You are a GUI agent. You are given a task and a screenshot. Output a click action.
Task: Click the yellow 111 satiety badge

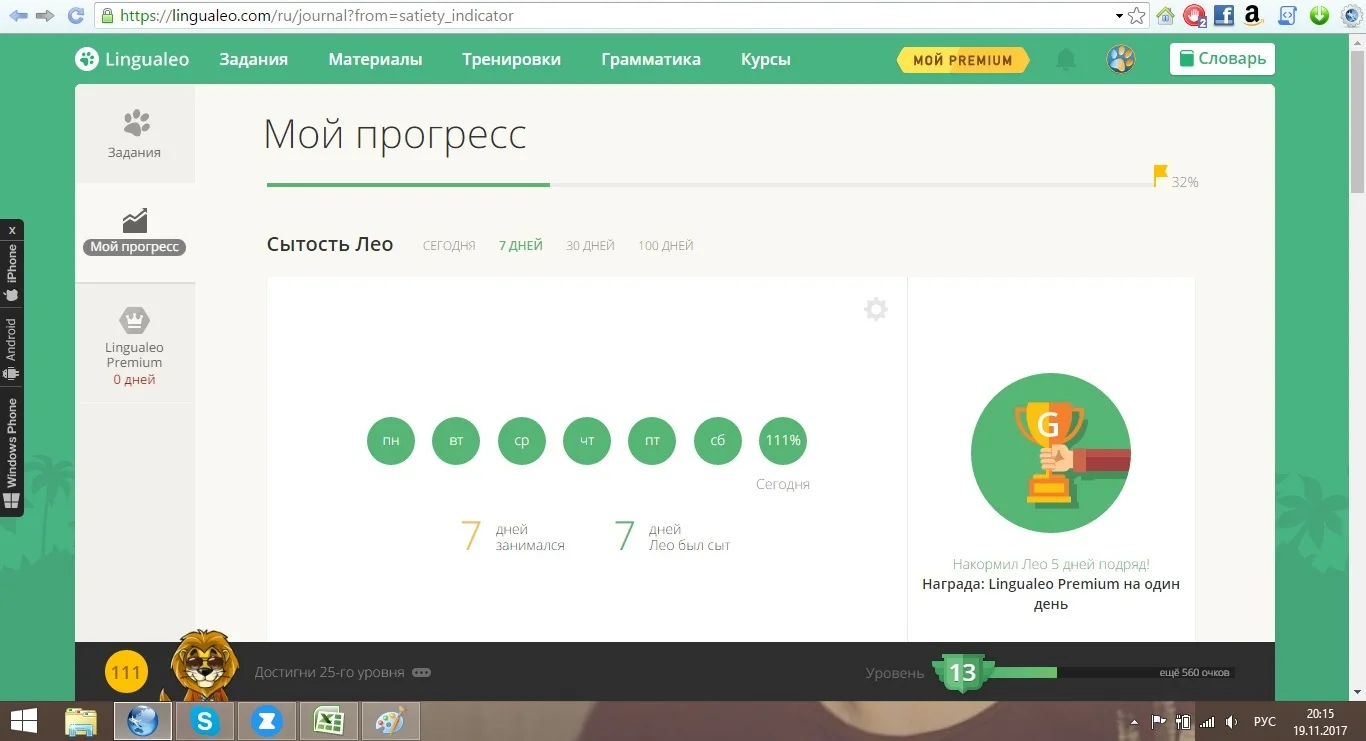tap(126, 673)
